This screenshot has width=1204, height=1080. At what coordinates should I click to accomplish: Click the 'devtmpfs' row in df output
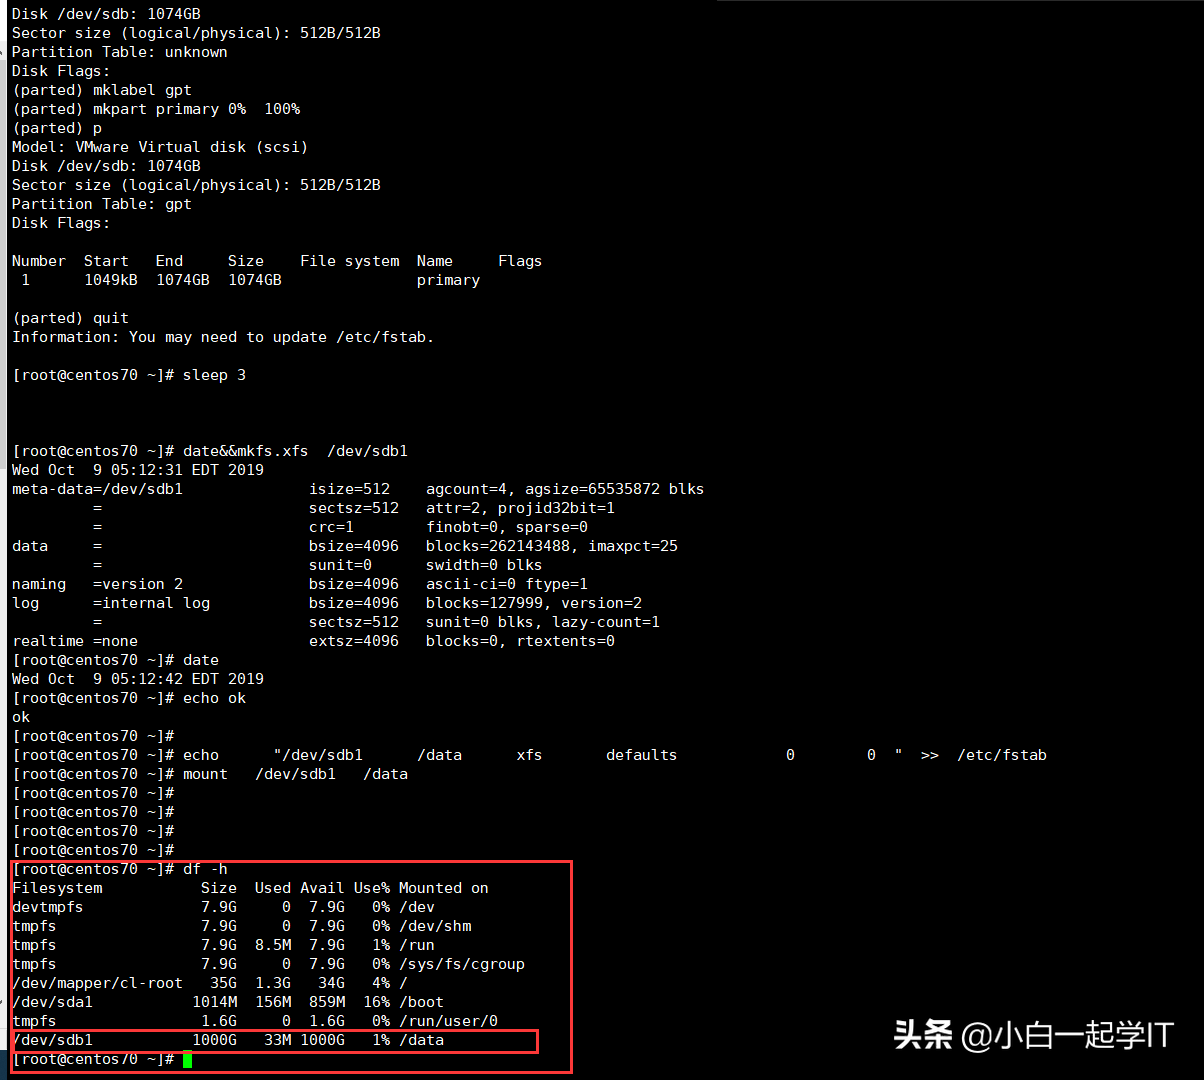click(x=223, y=907)
